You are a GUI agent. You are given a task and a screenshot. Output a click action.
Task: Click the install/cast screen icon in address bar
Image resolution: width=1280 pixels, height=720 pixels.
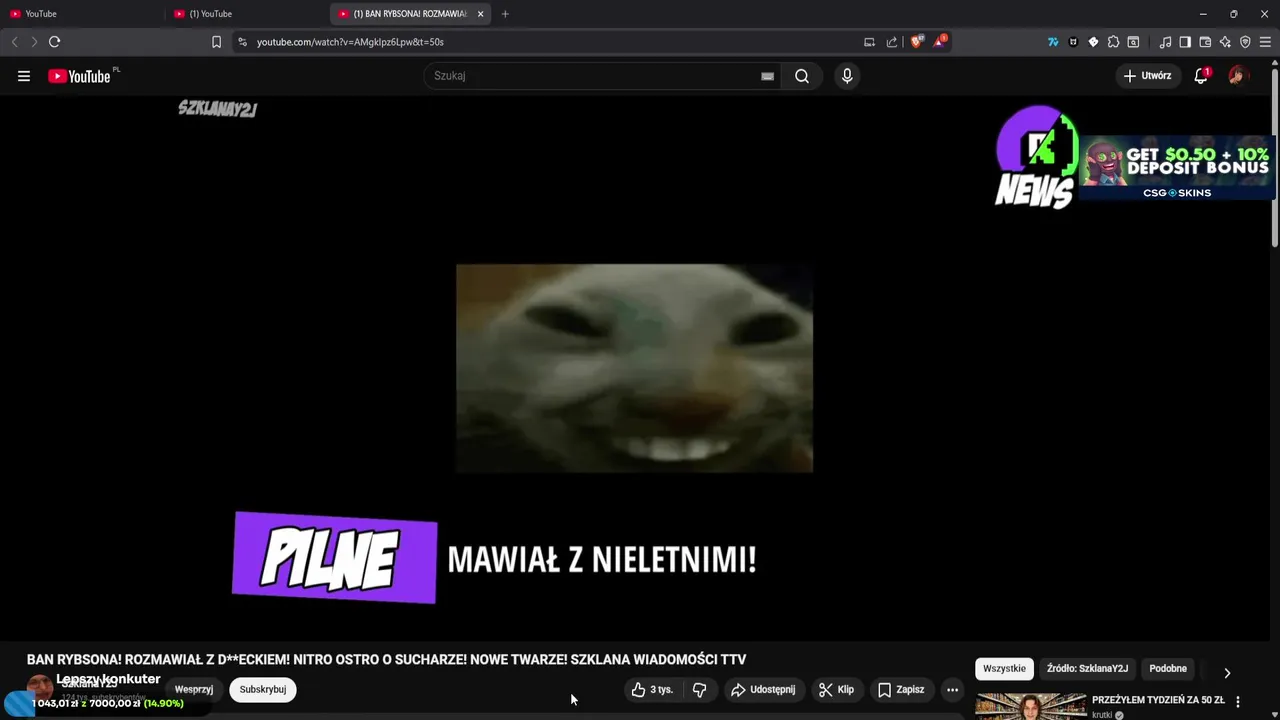coord(869,42)
